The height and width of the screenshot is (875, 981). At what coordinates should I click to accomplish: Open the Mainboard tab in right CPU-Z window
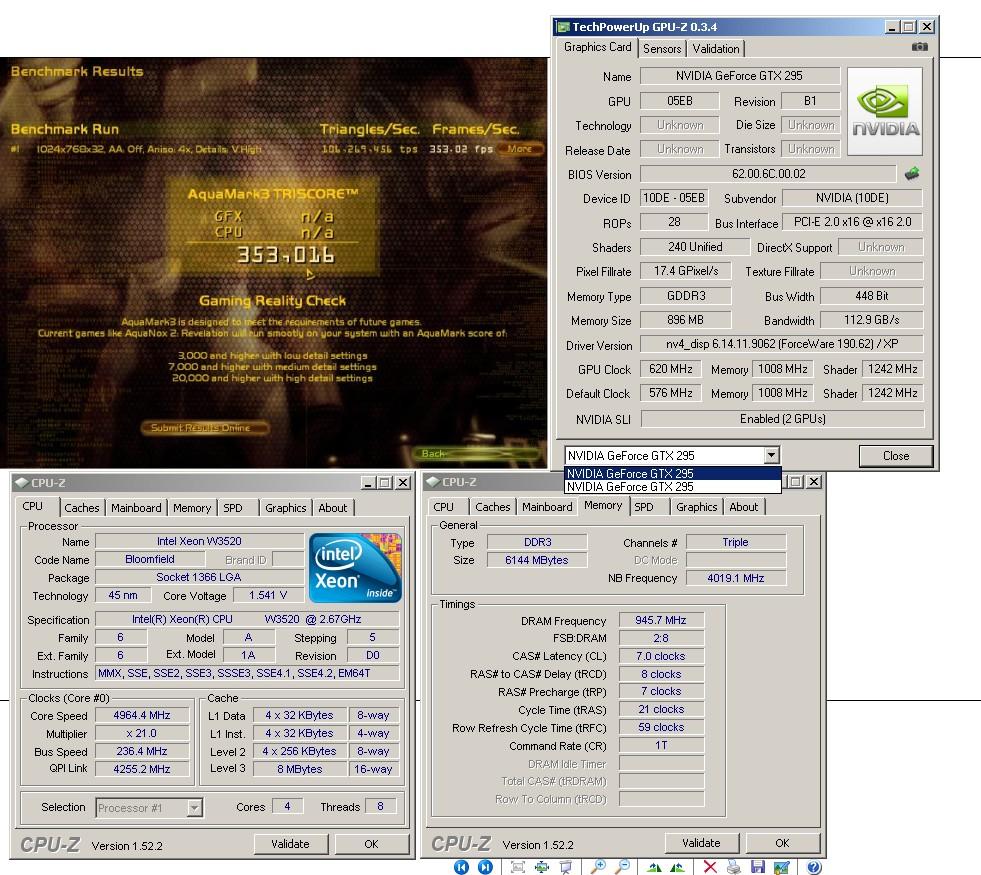pyautogui.click(x=547, y=507)
